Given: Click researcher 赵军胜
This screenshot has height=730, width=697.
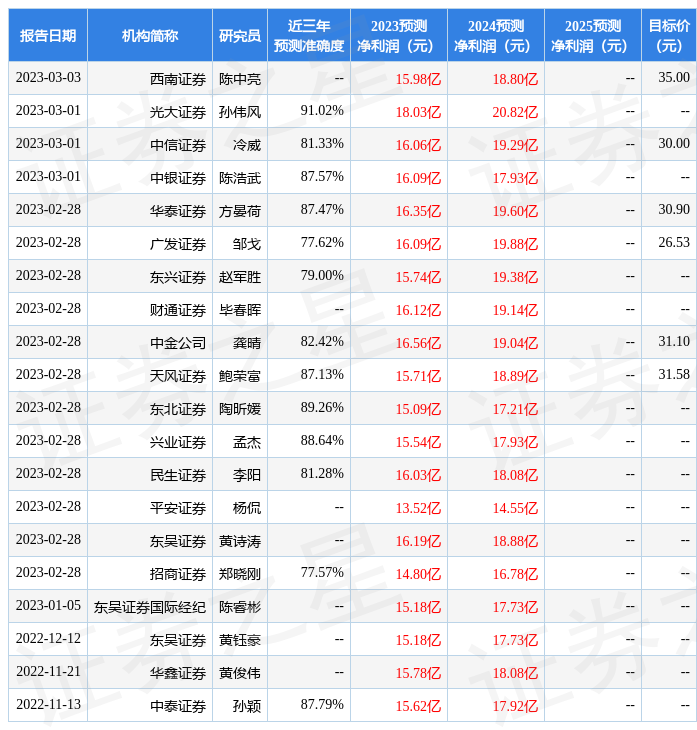Looking at the screenshot, I should 240,277.
